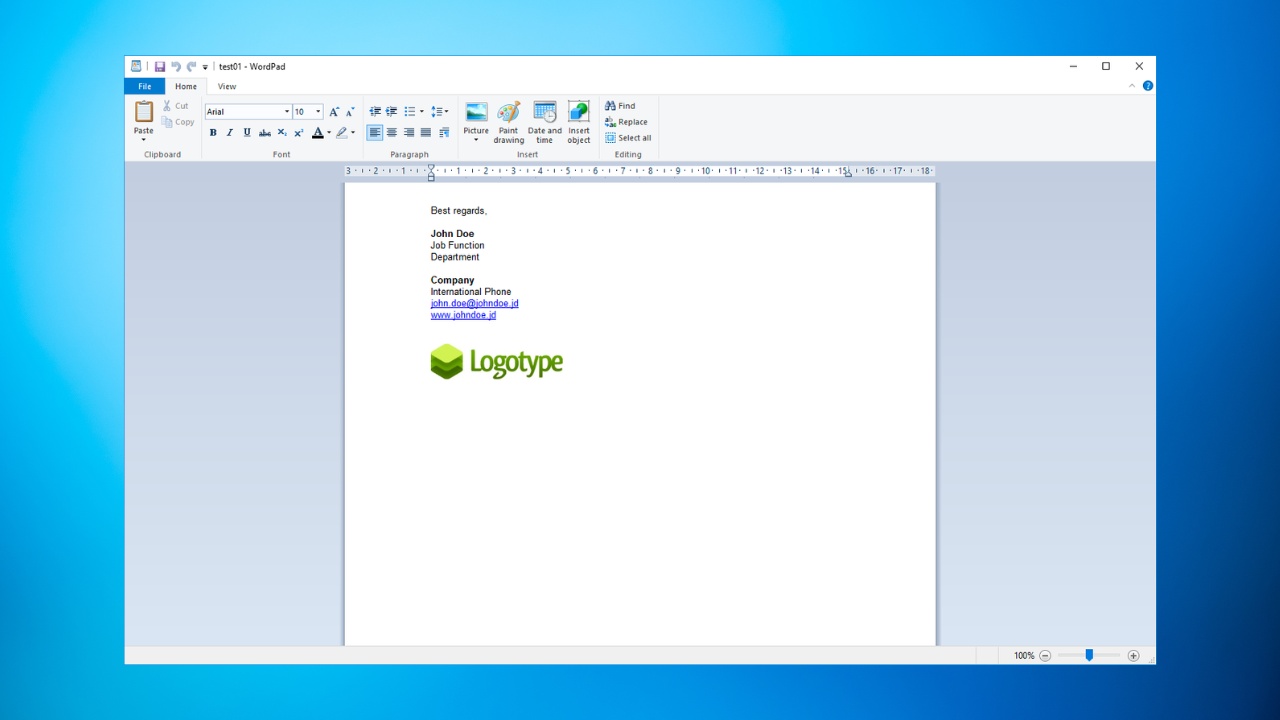Toggle Bold formatting
The width and height of the screenshot is (1280, 720).
(213, 133)
